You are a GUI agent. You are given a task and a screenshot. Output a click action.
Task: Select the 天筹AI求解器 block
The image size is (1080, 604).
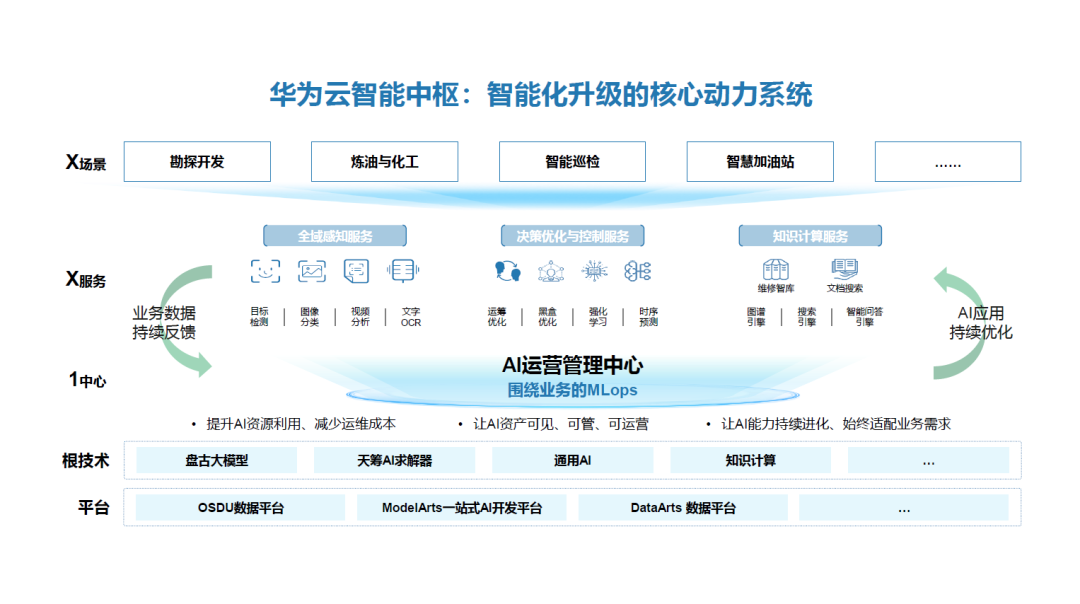click(394, 460)
